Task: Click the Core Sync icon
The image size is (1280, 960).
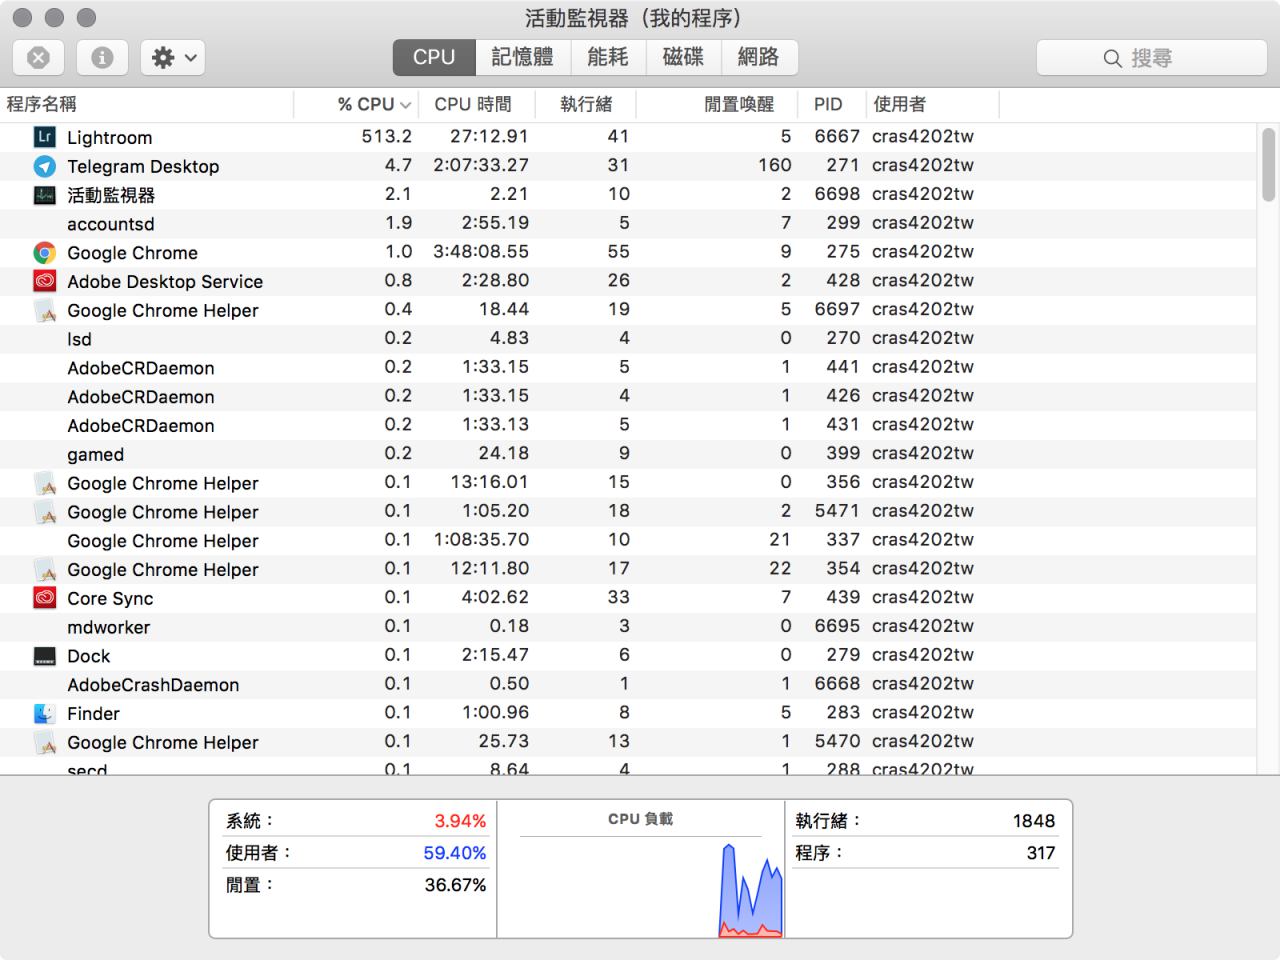Action: tap(44, 598)
